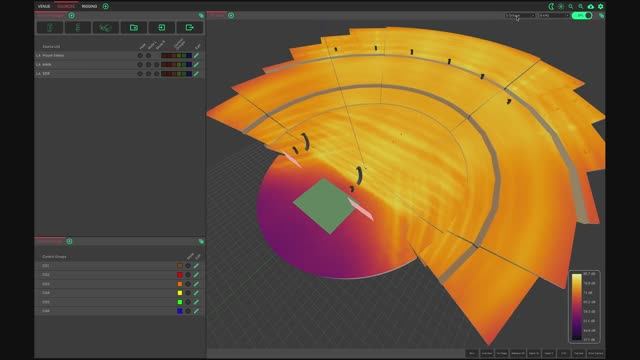Switch to the VENUE tab
The height and width of the screenshot is (360, 640).
coord(44,6)
